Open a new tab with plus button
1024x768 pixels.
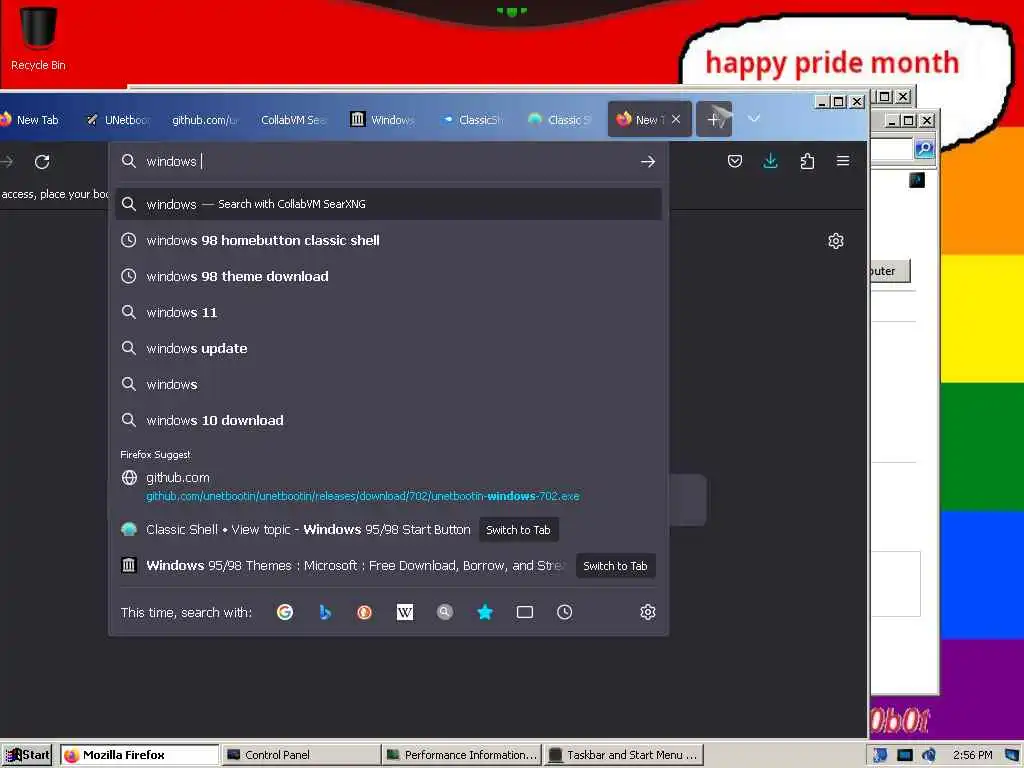714,120
